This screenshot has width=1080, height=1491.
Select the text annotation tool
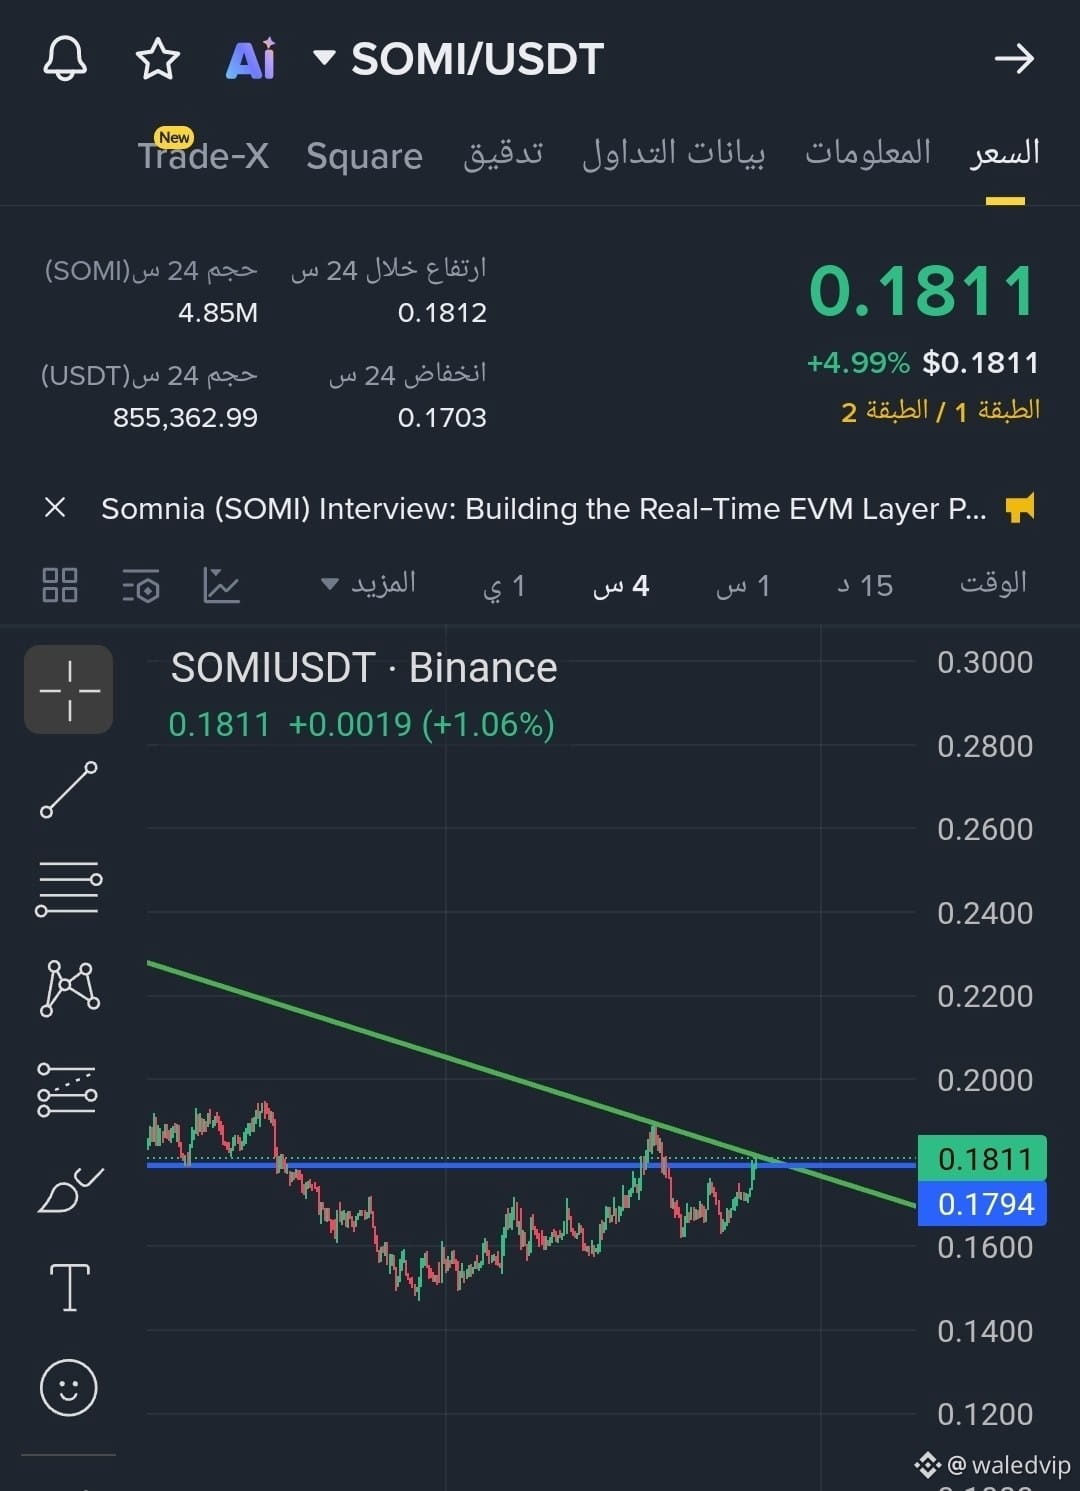[70, 1287]
